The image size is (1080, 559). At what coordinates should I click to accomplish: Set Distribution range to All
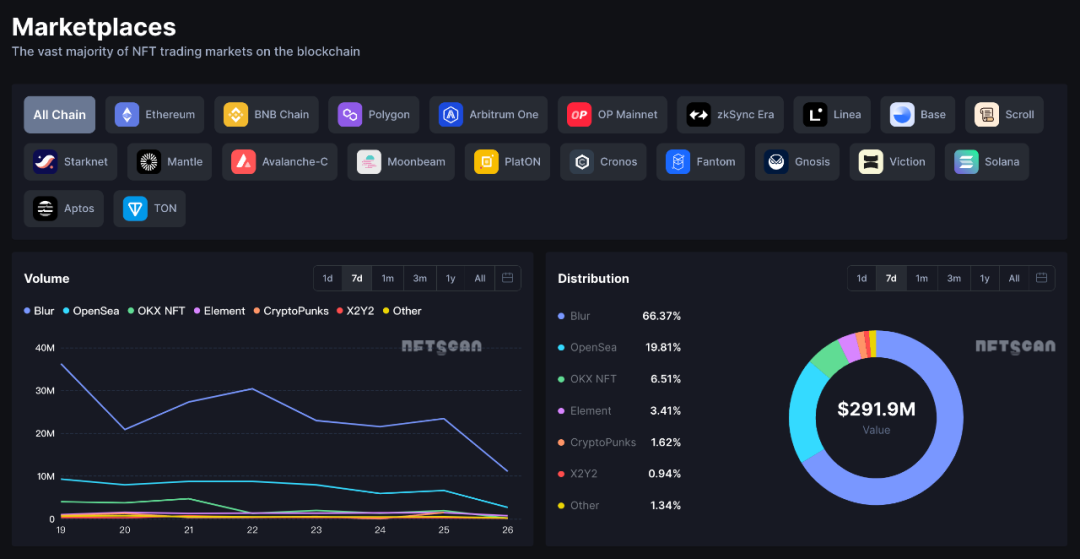coord(1014,278)
